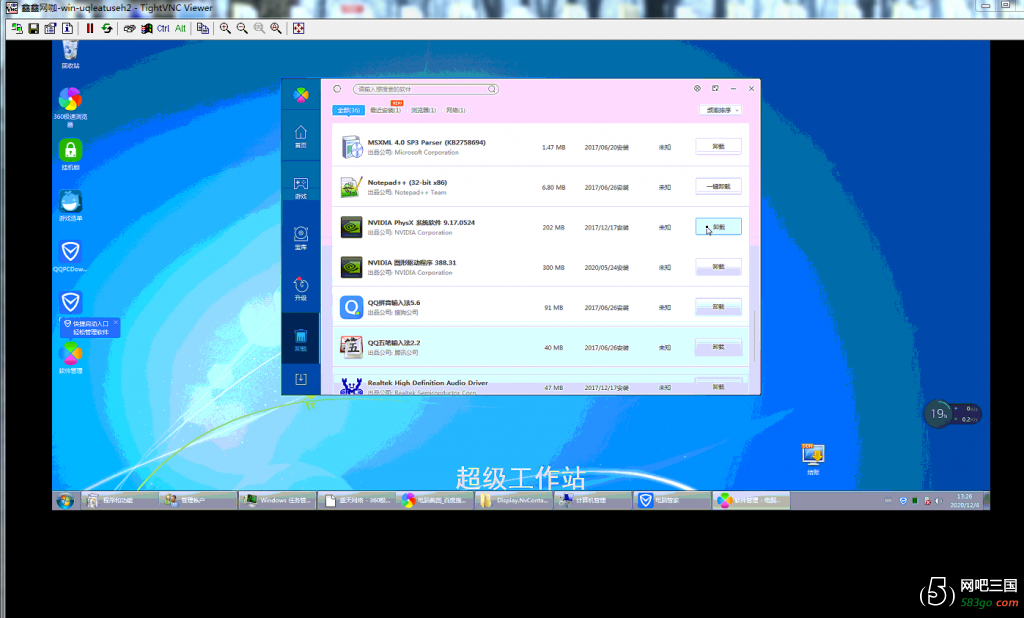The image size is (1024, 618).
Task: Uninstall NVIDIA graphics driver 388.31
Action: (718, 267)
